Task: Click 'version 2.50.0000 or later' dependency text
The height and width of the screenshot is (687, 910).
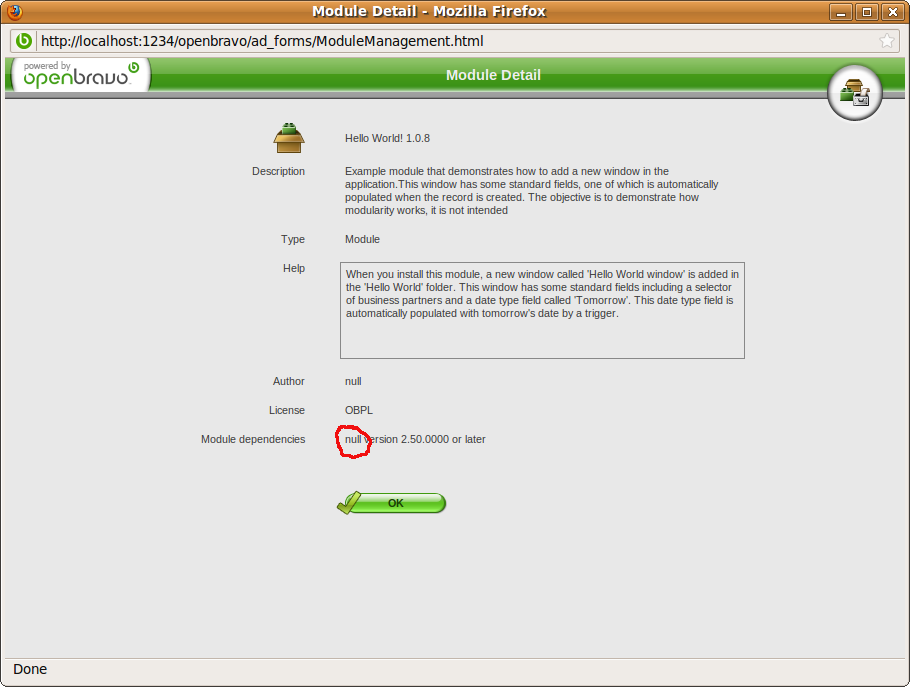Action: pos(425,439)
